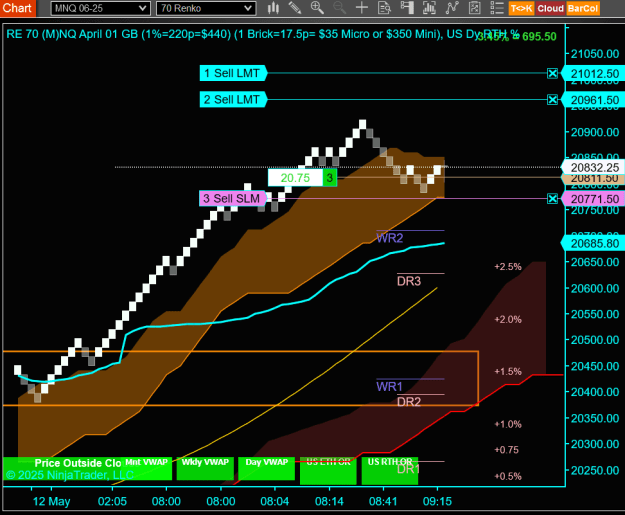Click the zoom in magnifier icon
The width and height of the screenshot is (625, 515).
317,8
